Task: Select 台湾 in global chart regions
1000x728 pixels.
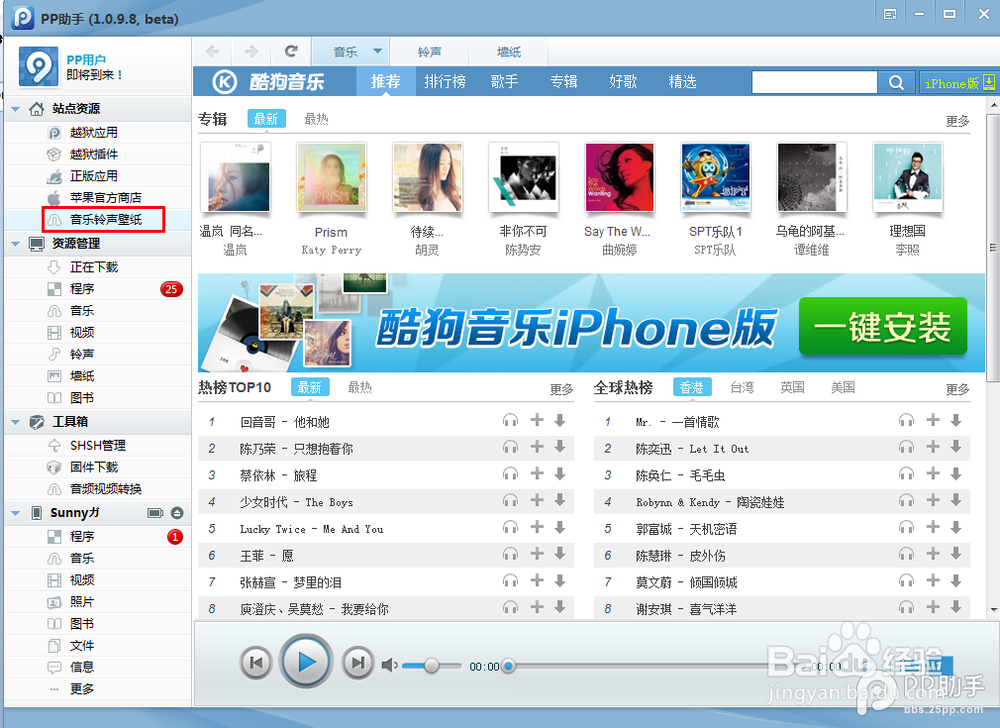Action: coord(741,387)
